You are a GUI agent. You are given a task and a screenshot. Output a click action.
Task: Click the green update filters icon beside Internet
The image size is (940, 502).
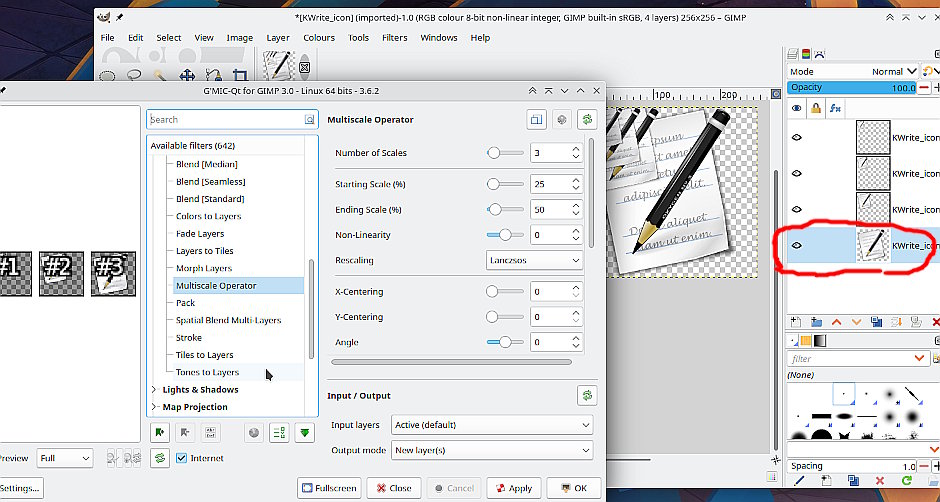[158, 458]
